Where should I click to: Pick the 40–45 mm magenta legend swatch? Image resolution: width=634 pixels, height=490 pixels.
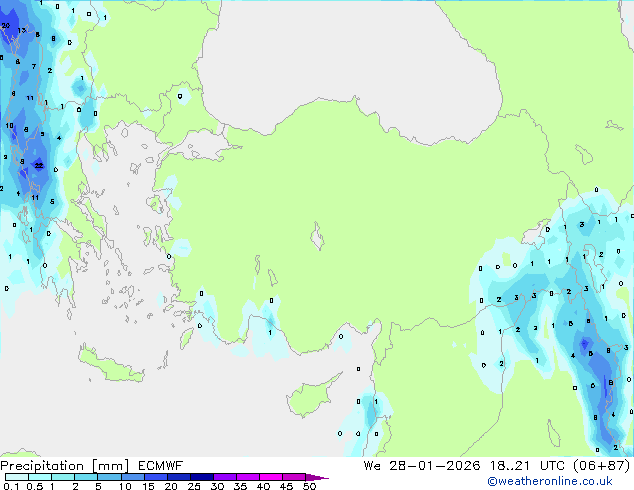click(x=271, y=477)
